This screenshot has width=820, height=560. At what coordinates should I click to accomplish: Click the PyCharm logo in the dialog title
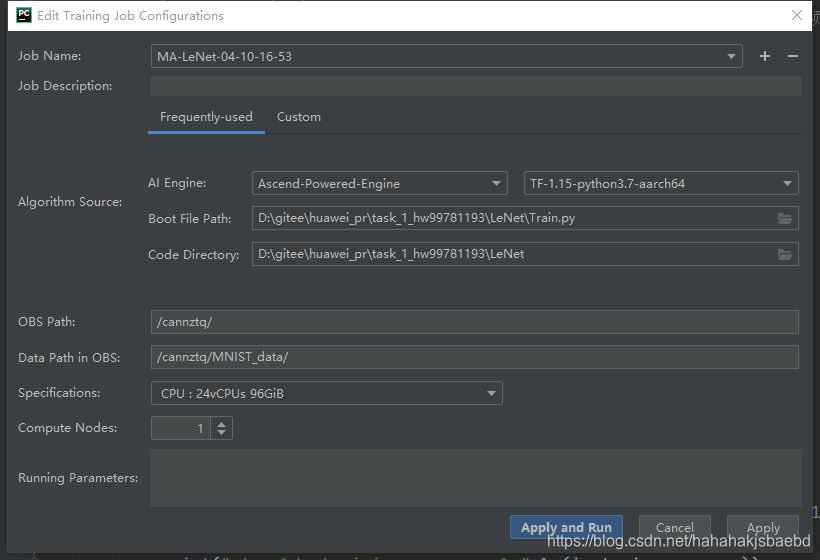[x=24, y=15]
